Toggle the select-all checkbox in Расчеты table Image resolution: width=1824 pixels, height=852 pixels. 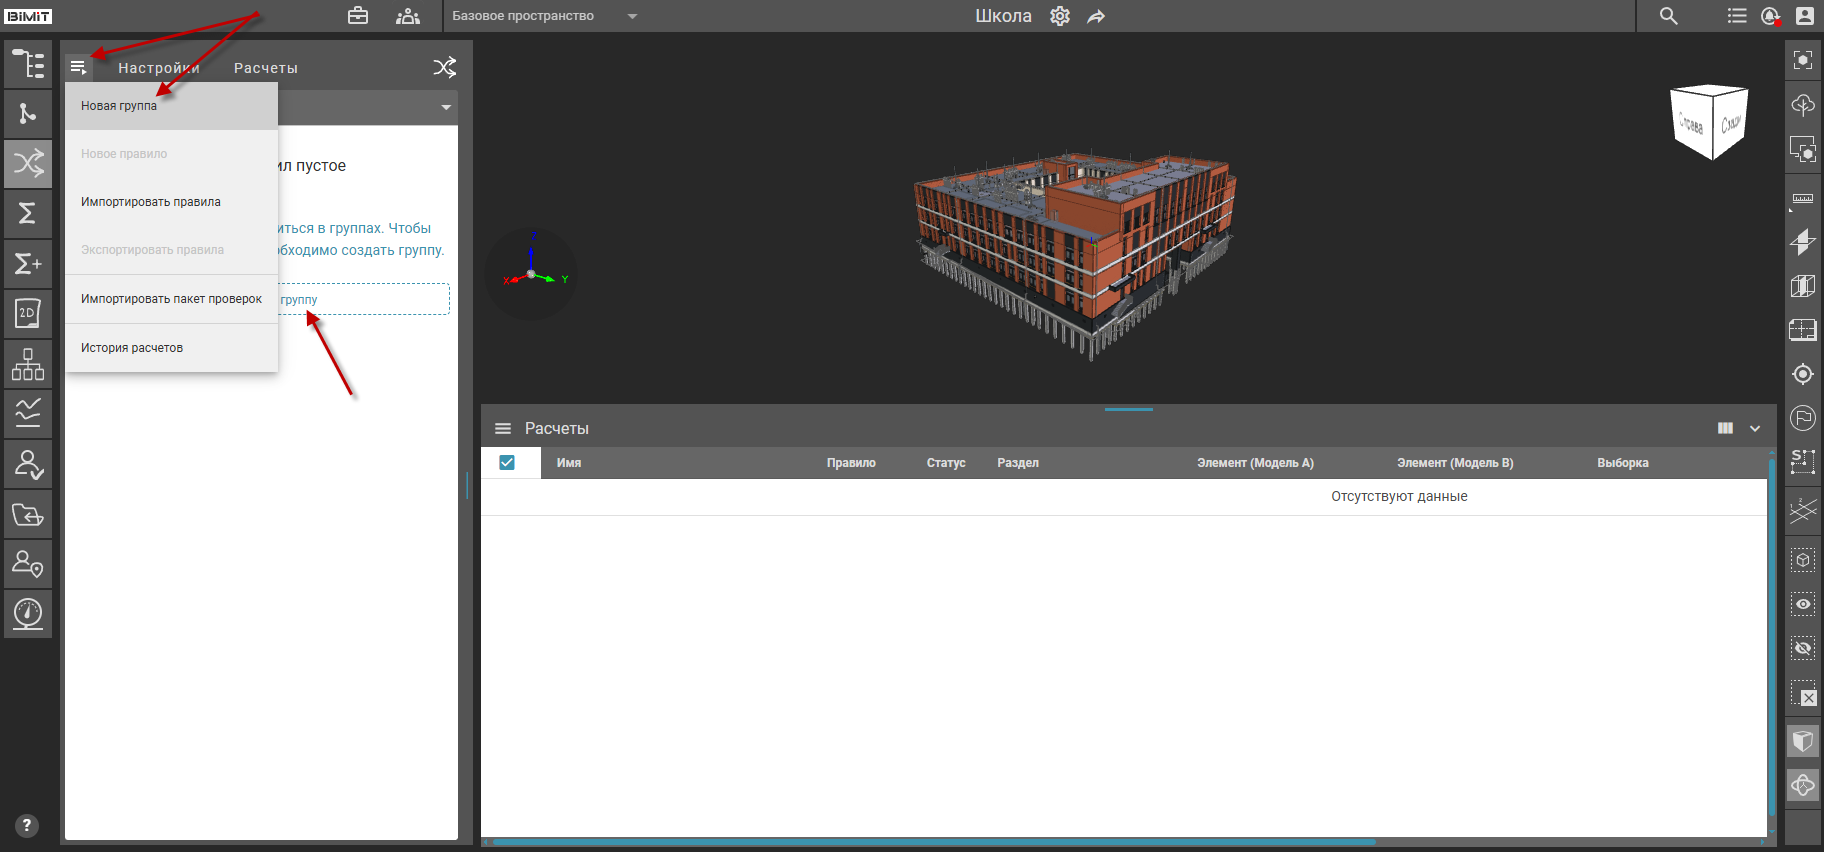tap(507, 462)
